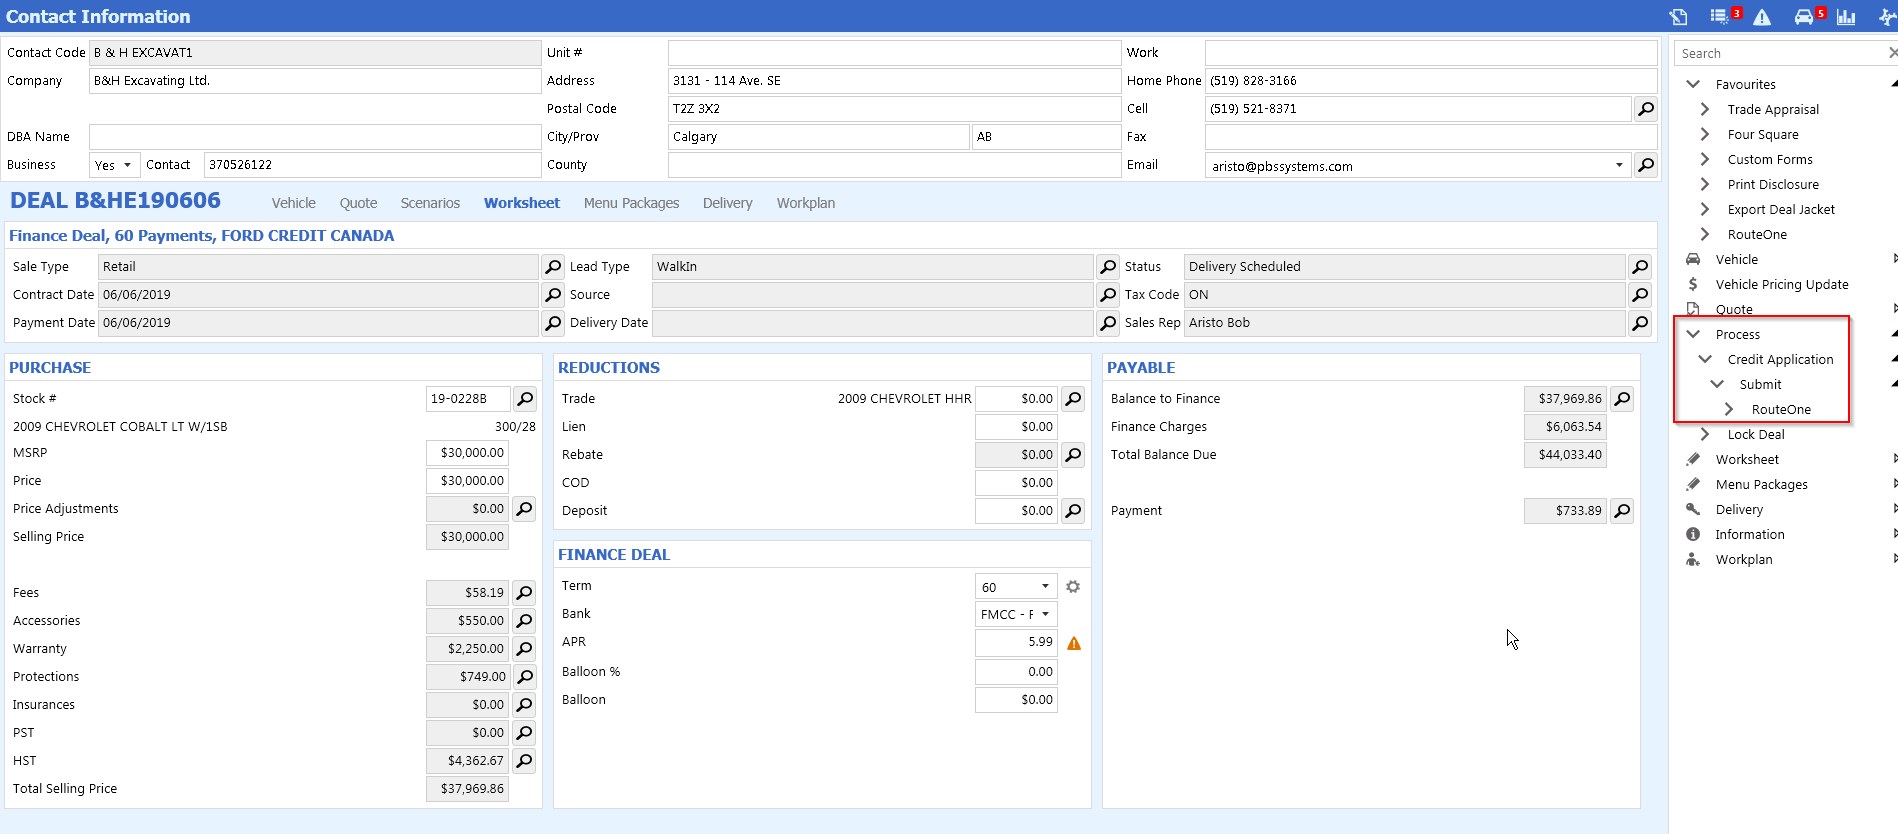Click the warning triangle alert icon

click(x=1762, y=17)
